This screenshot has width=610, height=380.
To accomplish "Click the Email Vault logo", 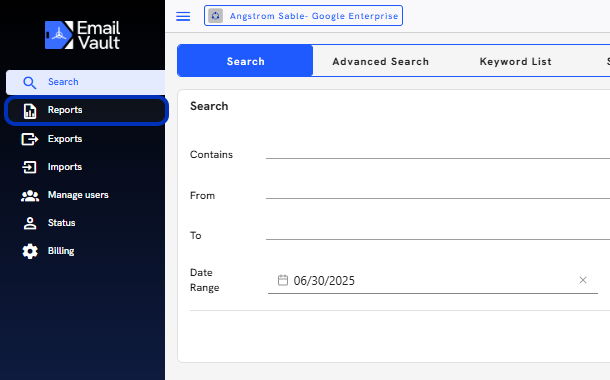I will click(x=82, y=35).
